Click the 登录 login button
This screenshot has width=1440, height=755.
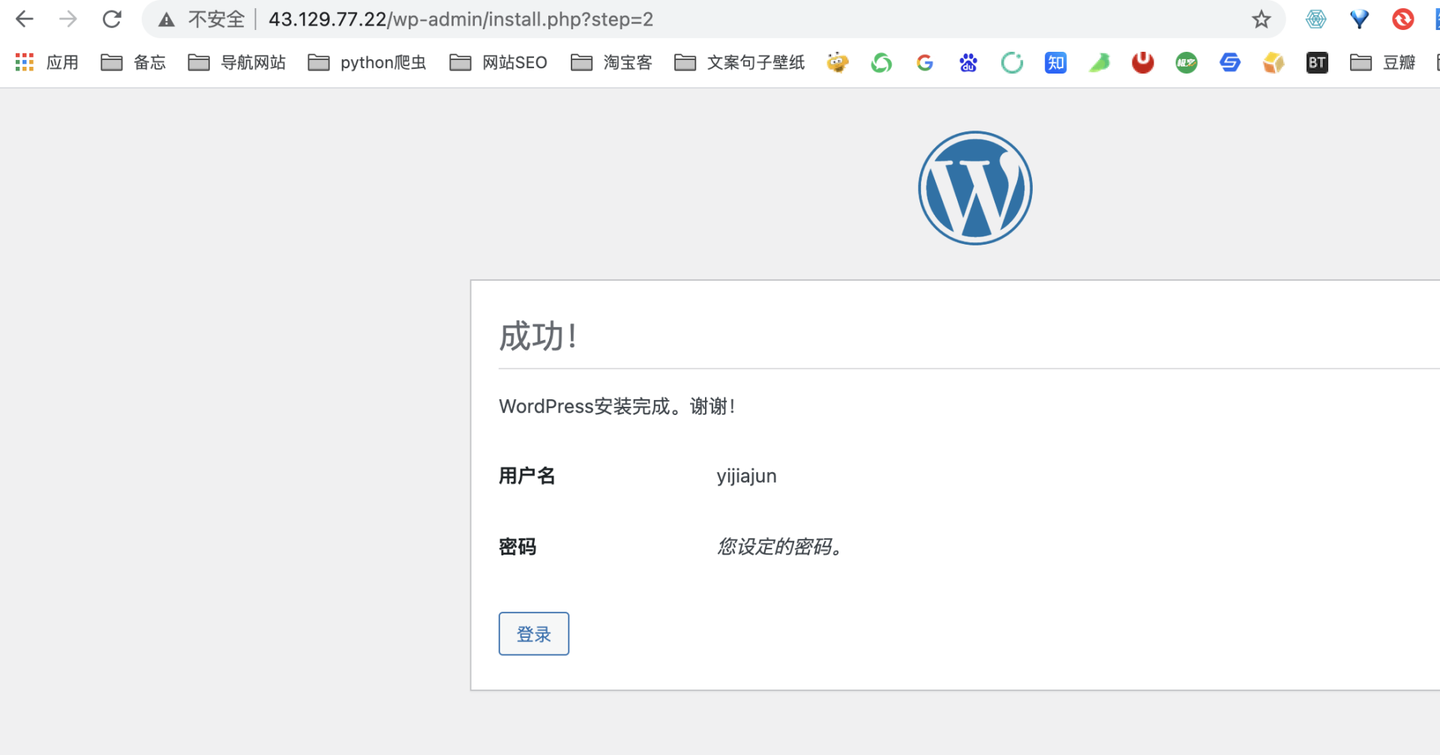tap(534, 634)
